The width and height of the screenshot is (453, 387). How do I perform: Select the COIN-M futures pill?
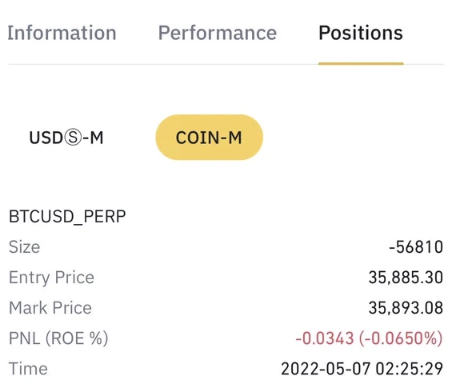[x=209, y=137]
